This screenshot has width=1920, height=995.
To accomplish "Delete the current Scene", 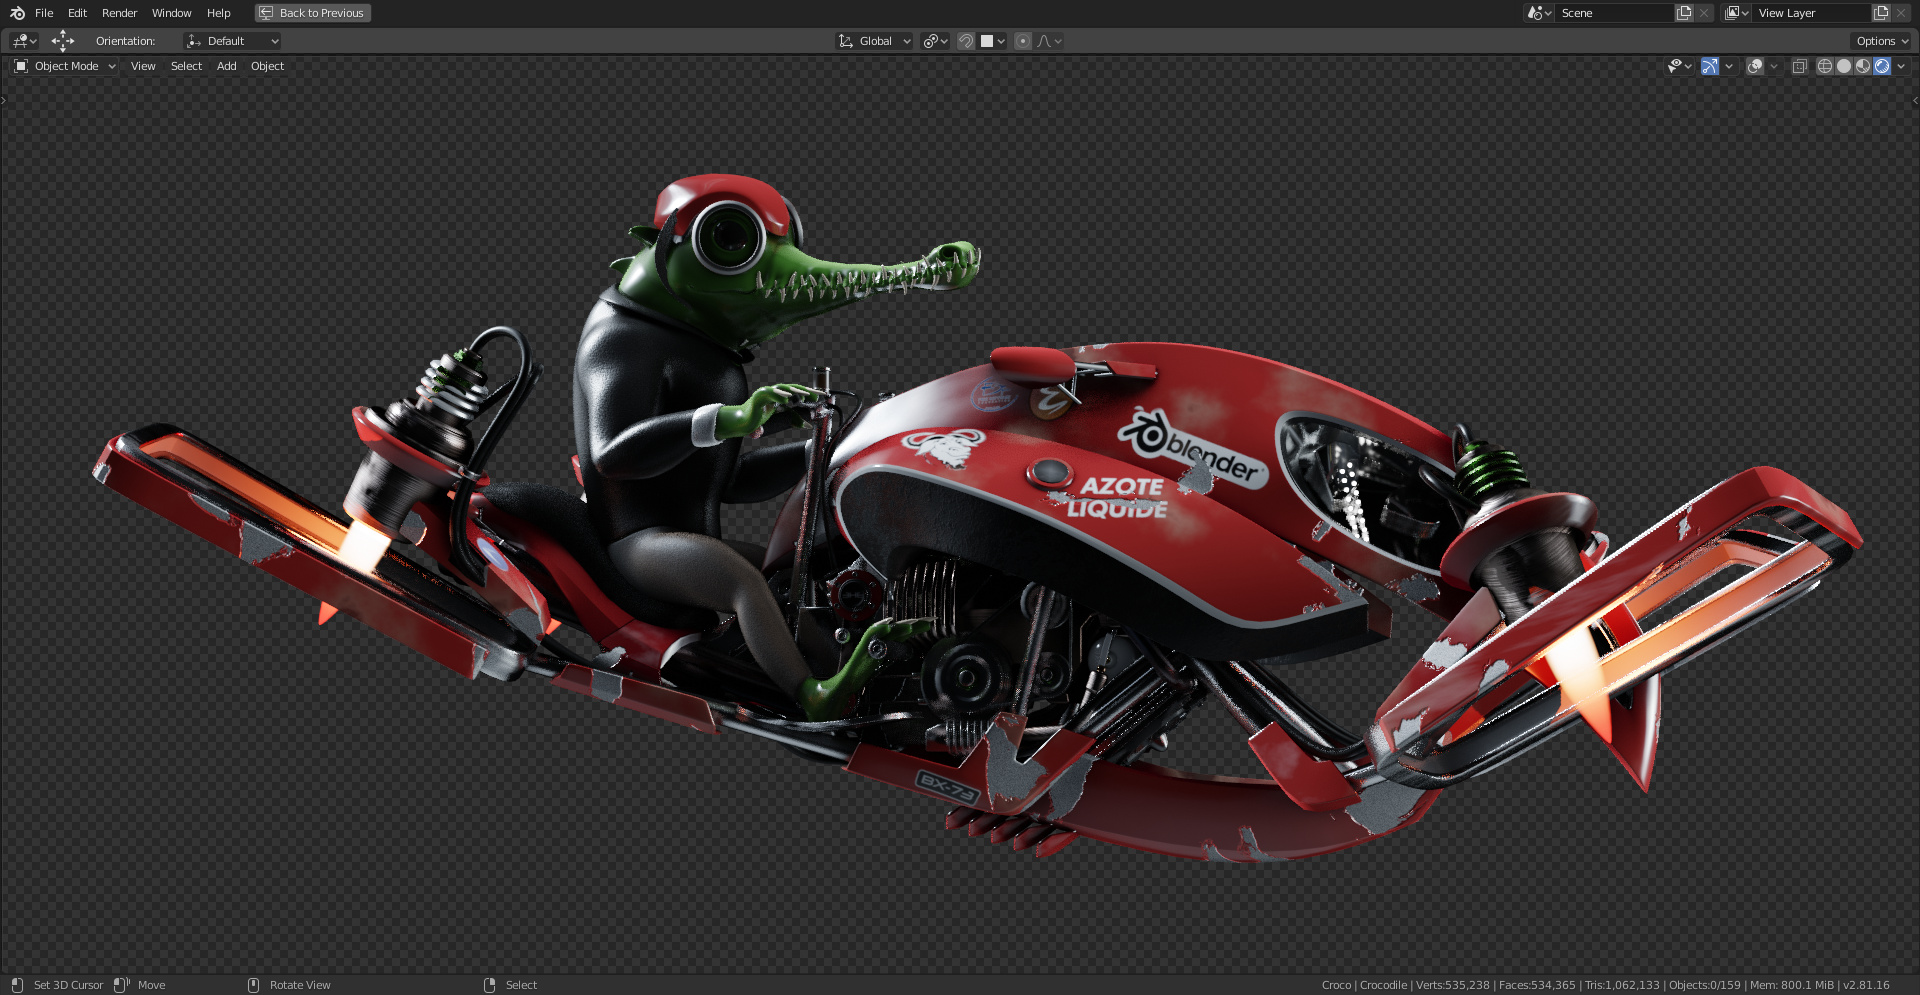I will (1704, 13).
